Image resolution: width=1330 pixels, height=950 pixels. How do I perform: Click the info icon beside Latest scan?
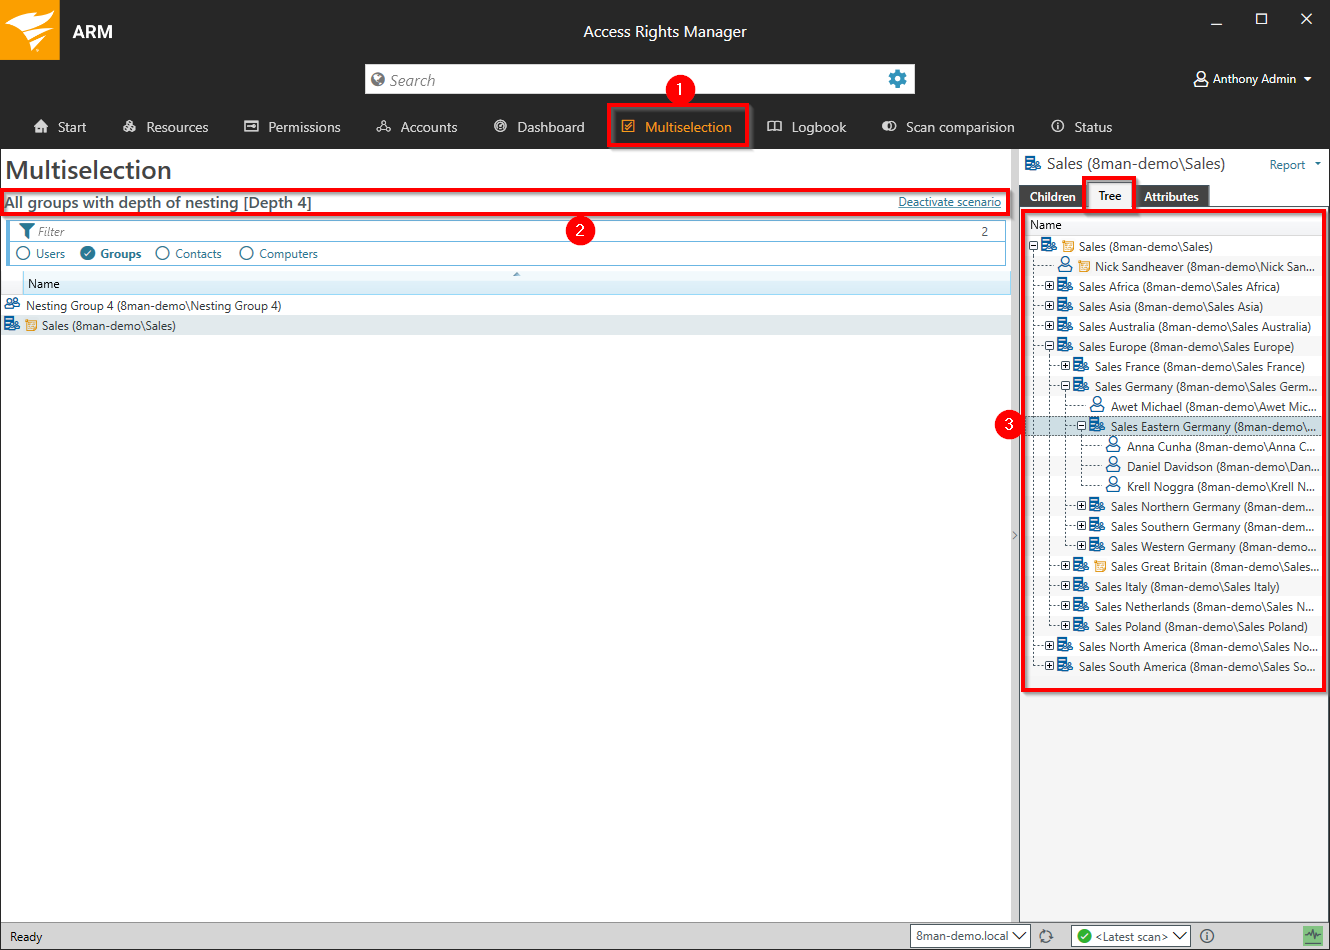[x=1207, y=936]
